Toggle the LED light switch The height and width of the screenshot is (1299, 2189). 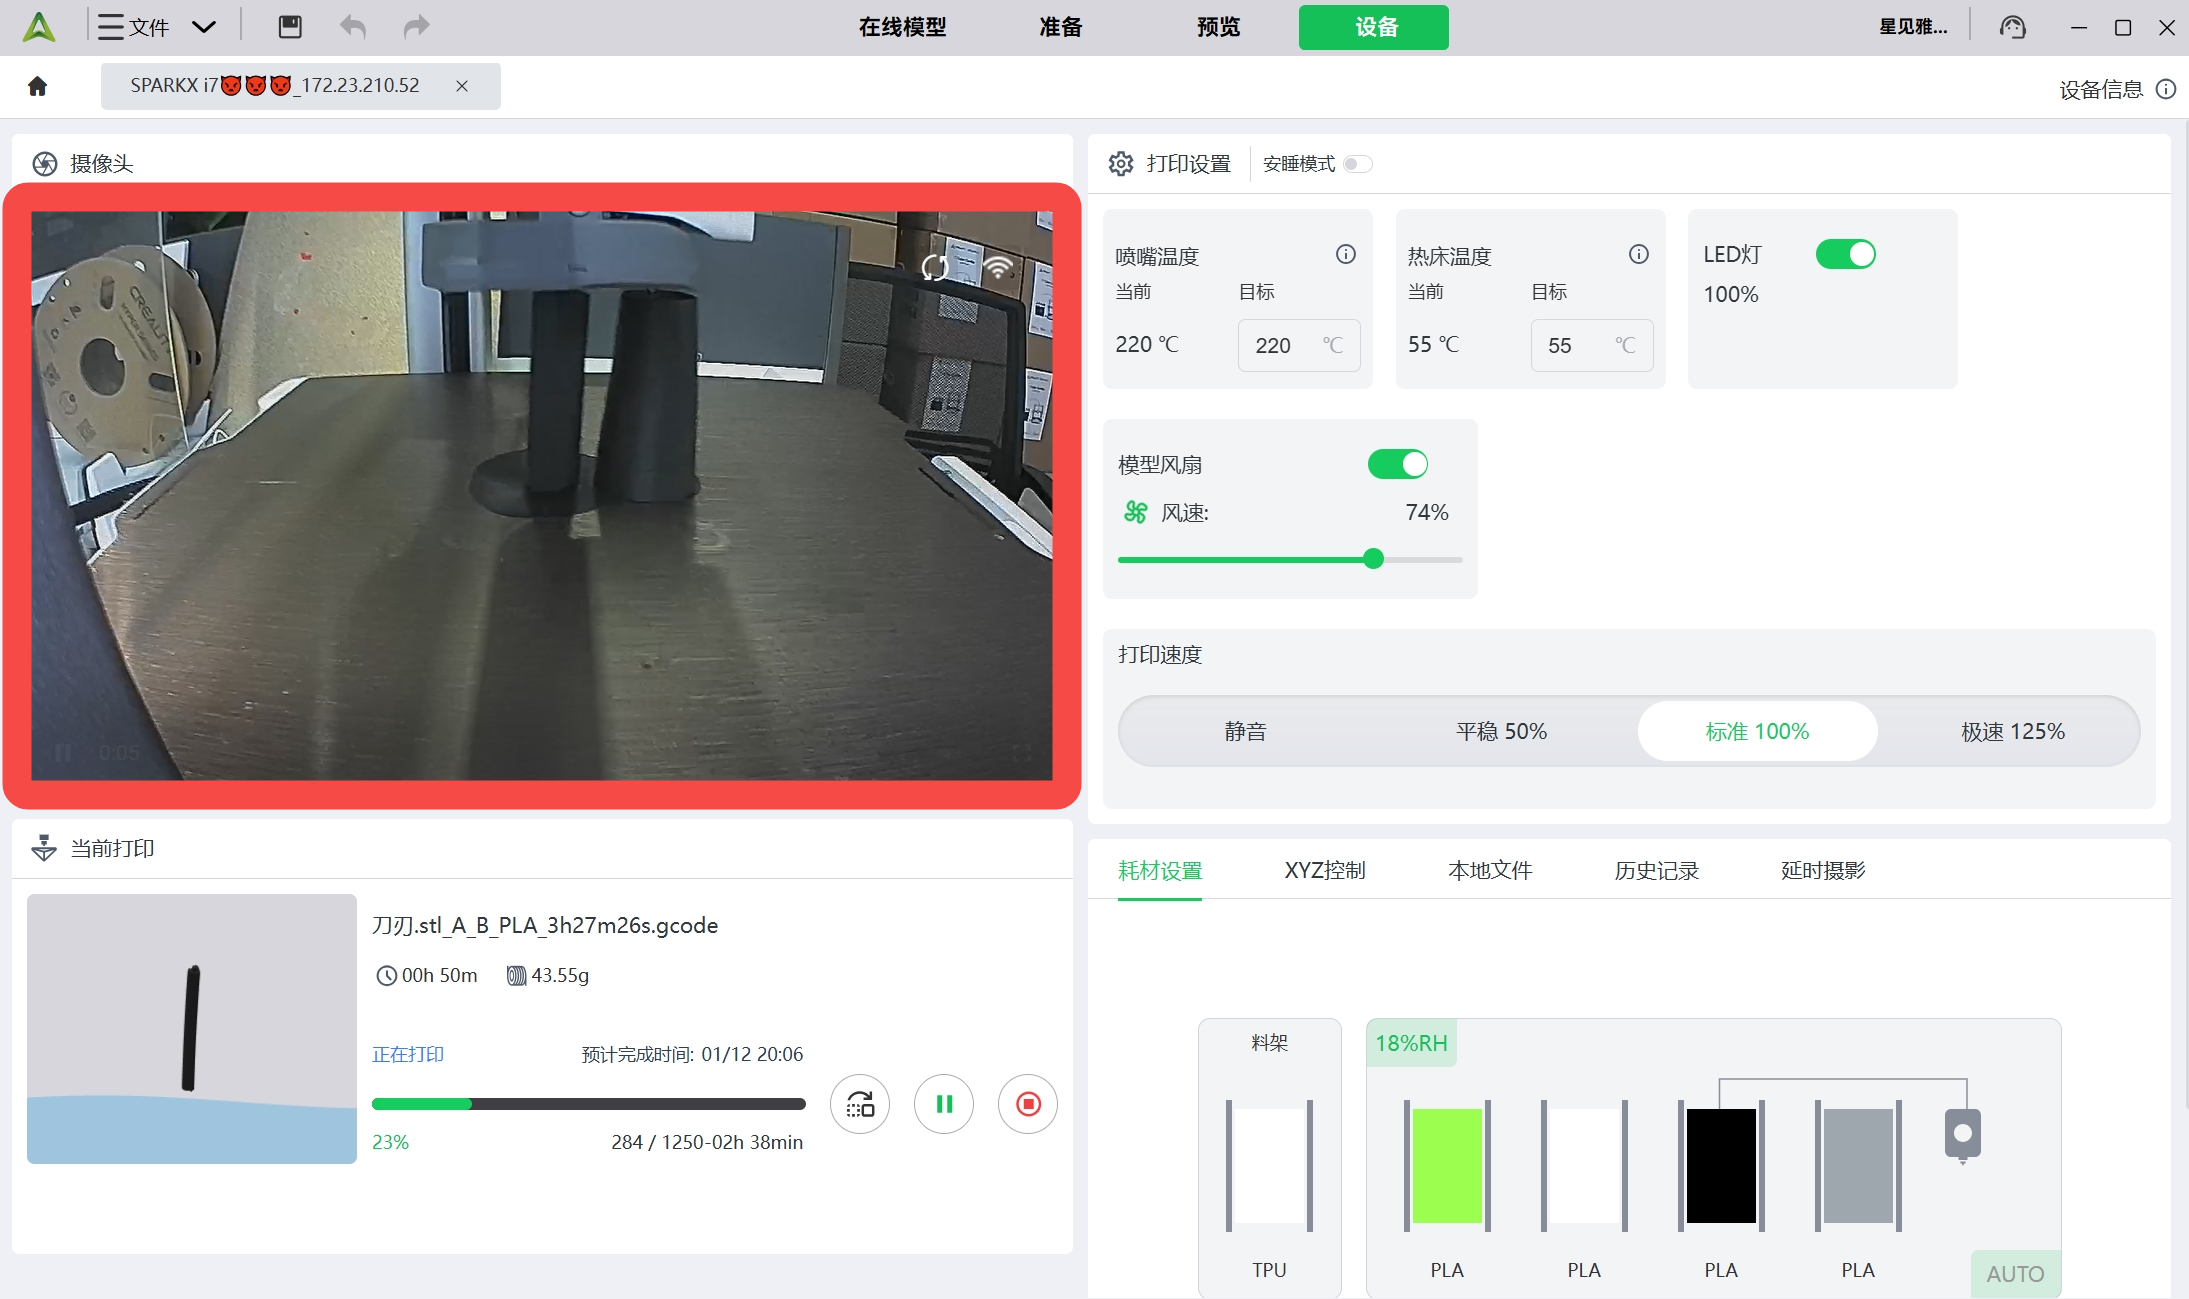1845,254
